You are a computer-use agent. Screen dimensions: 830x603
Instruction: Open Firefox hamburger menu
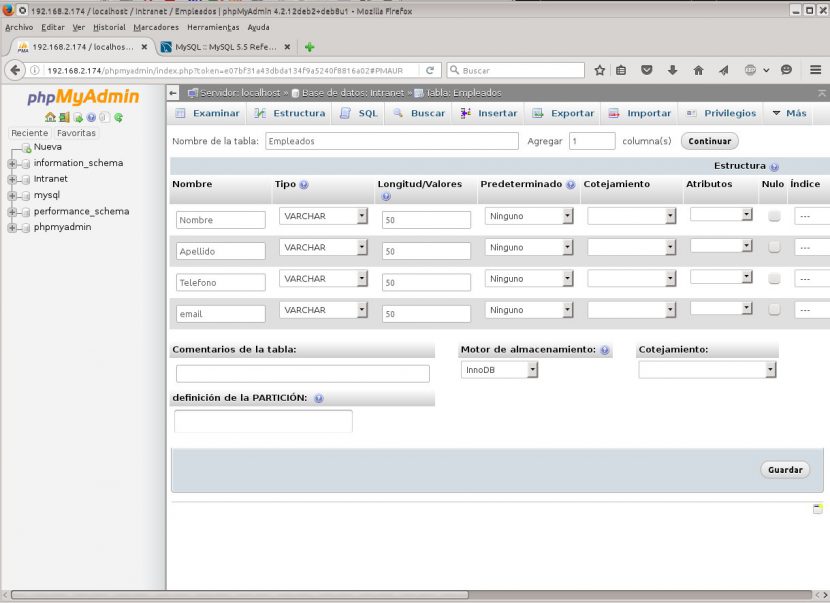[815, 70]
